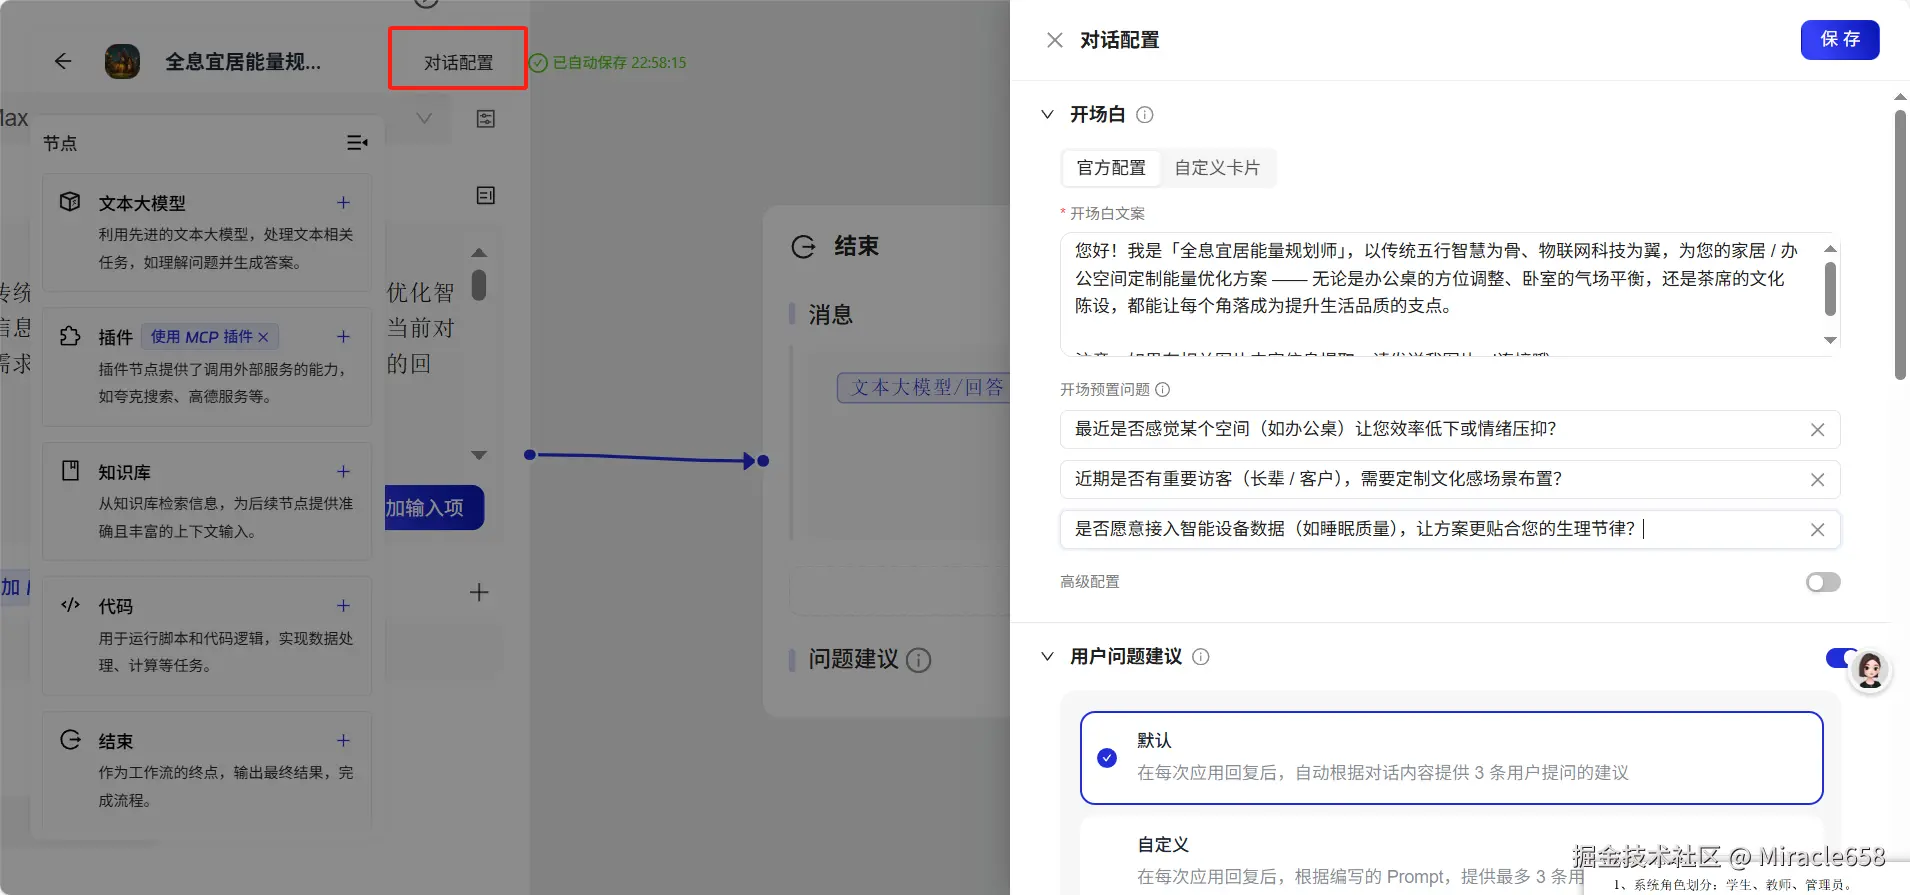
Task: Enable the 高级配置 toggle
Action: 1823,582
